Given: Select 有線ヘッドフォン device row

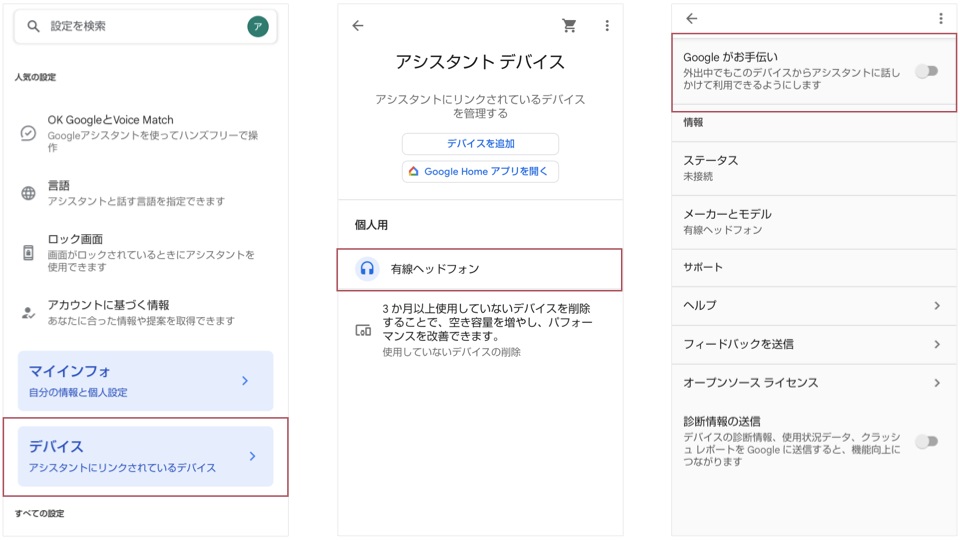Looking at the screenshot, I should click(x=479, y=269).
